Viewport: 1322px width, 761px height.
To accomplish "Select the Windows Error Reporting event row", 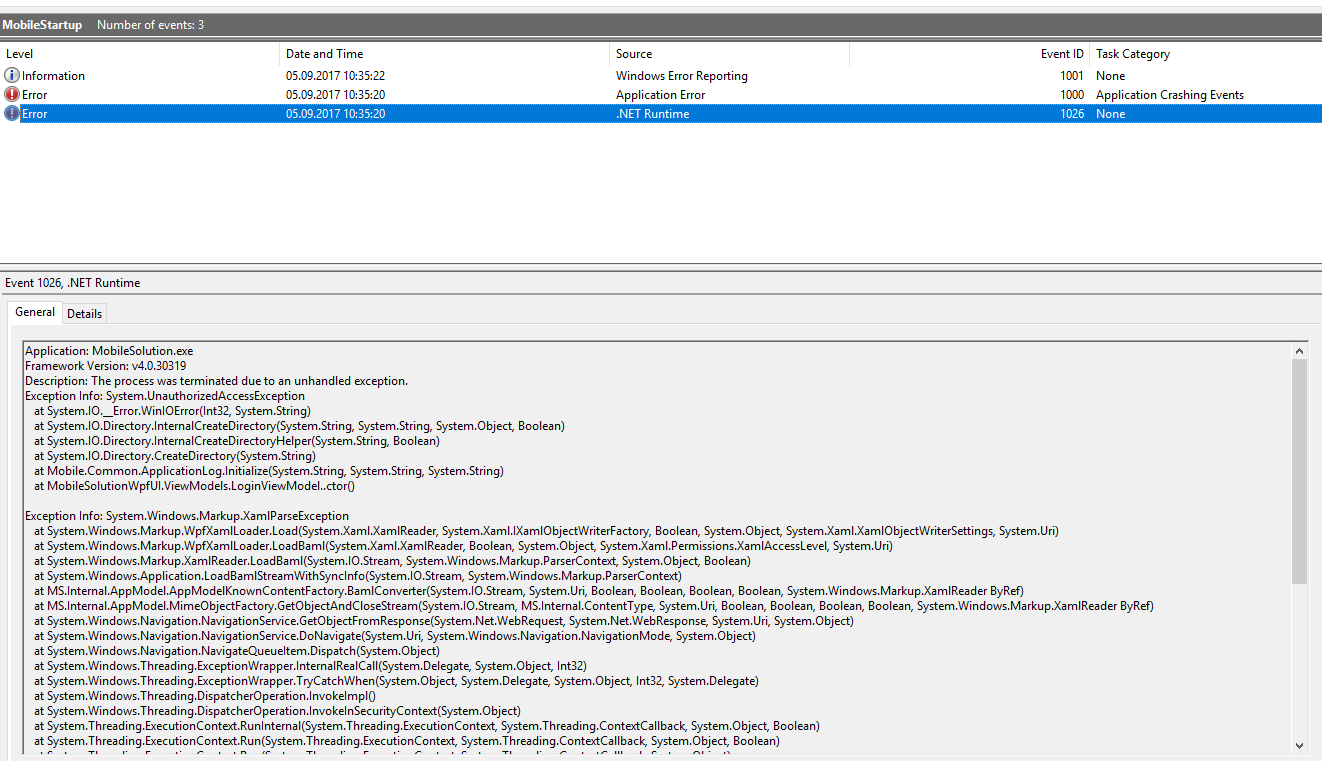I will coord(400,75).
